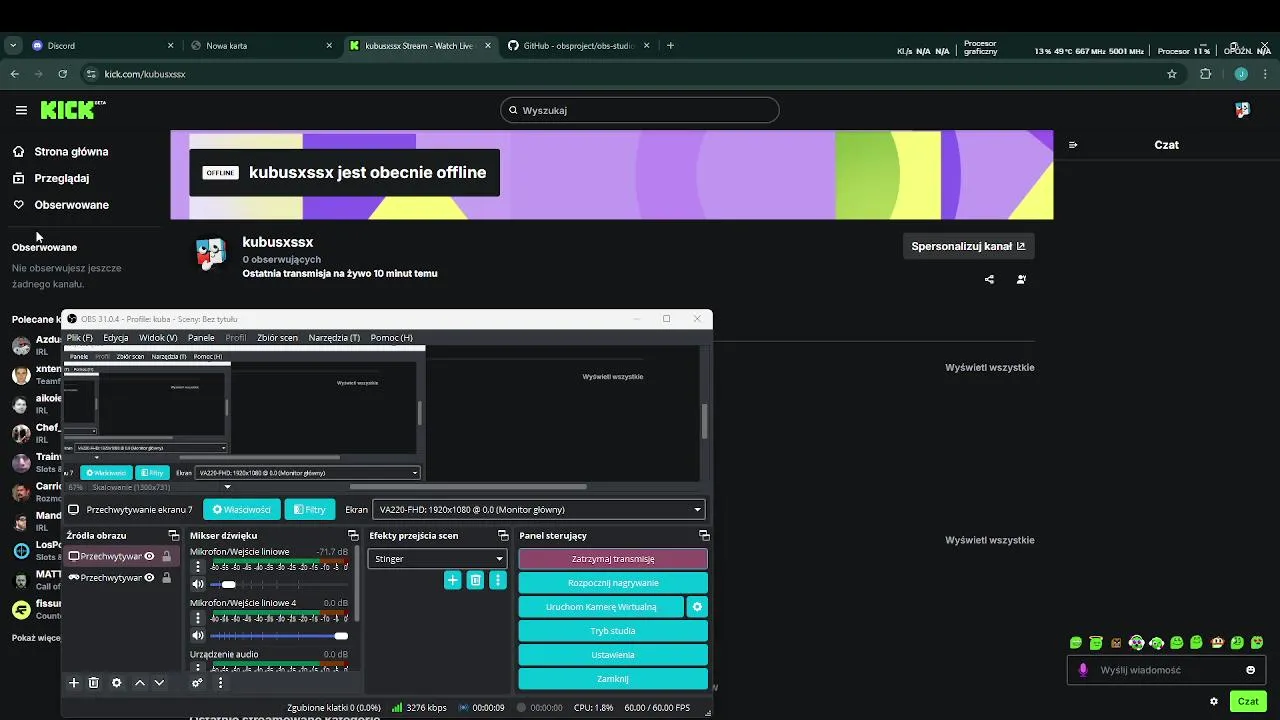Toggle lock on the first Przechwytywar source
The height and width of the screenshot is (720, 1280).
[x=166, y=557]
